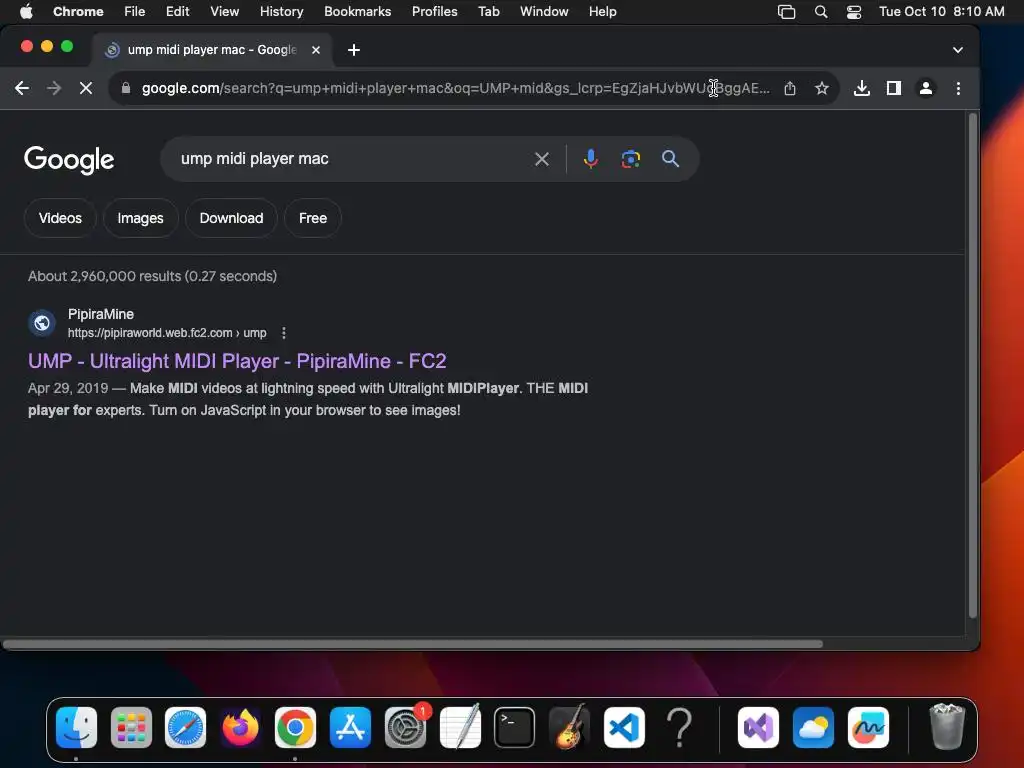Start voice search with microphone
This screenshot has height=768, width=1024.
[x=590, y=159]
